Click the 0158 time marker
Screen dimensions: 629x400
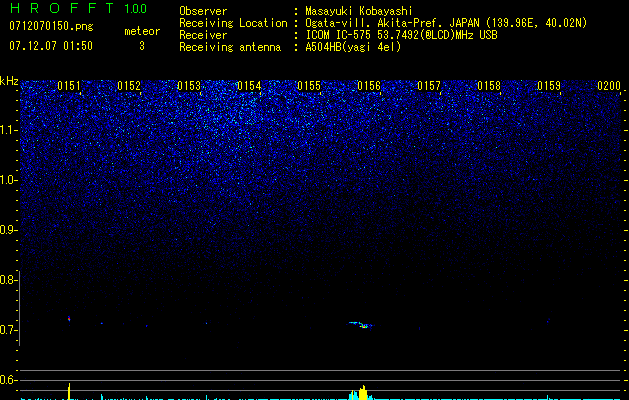point(489,86)
